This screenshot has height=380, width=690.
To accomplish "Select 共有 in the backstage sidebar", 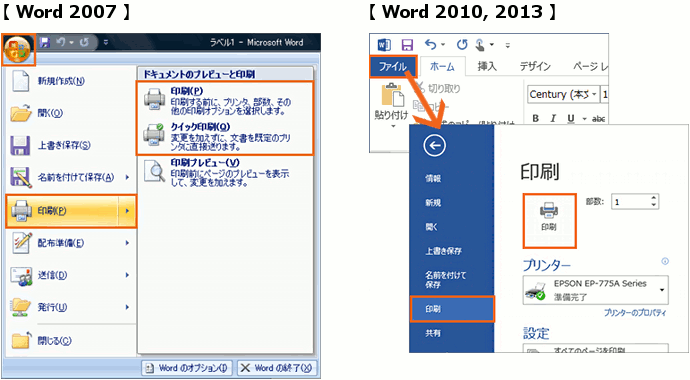I will click(451, 333).
